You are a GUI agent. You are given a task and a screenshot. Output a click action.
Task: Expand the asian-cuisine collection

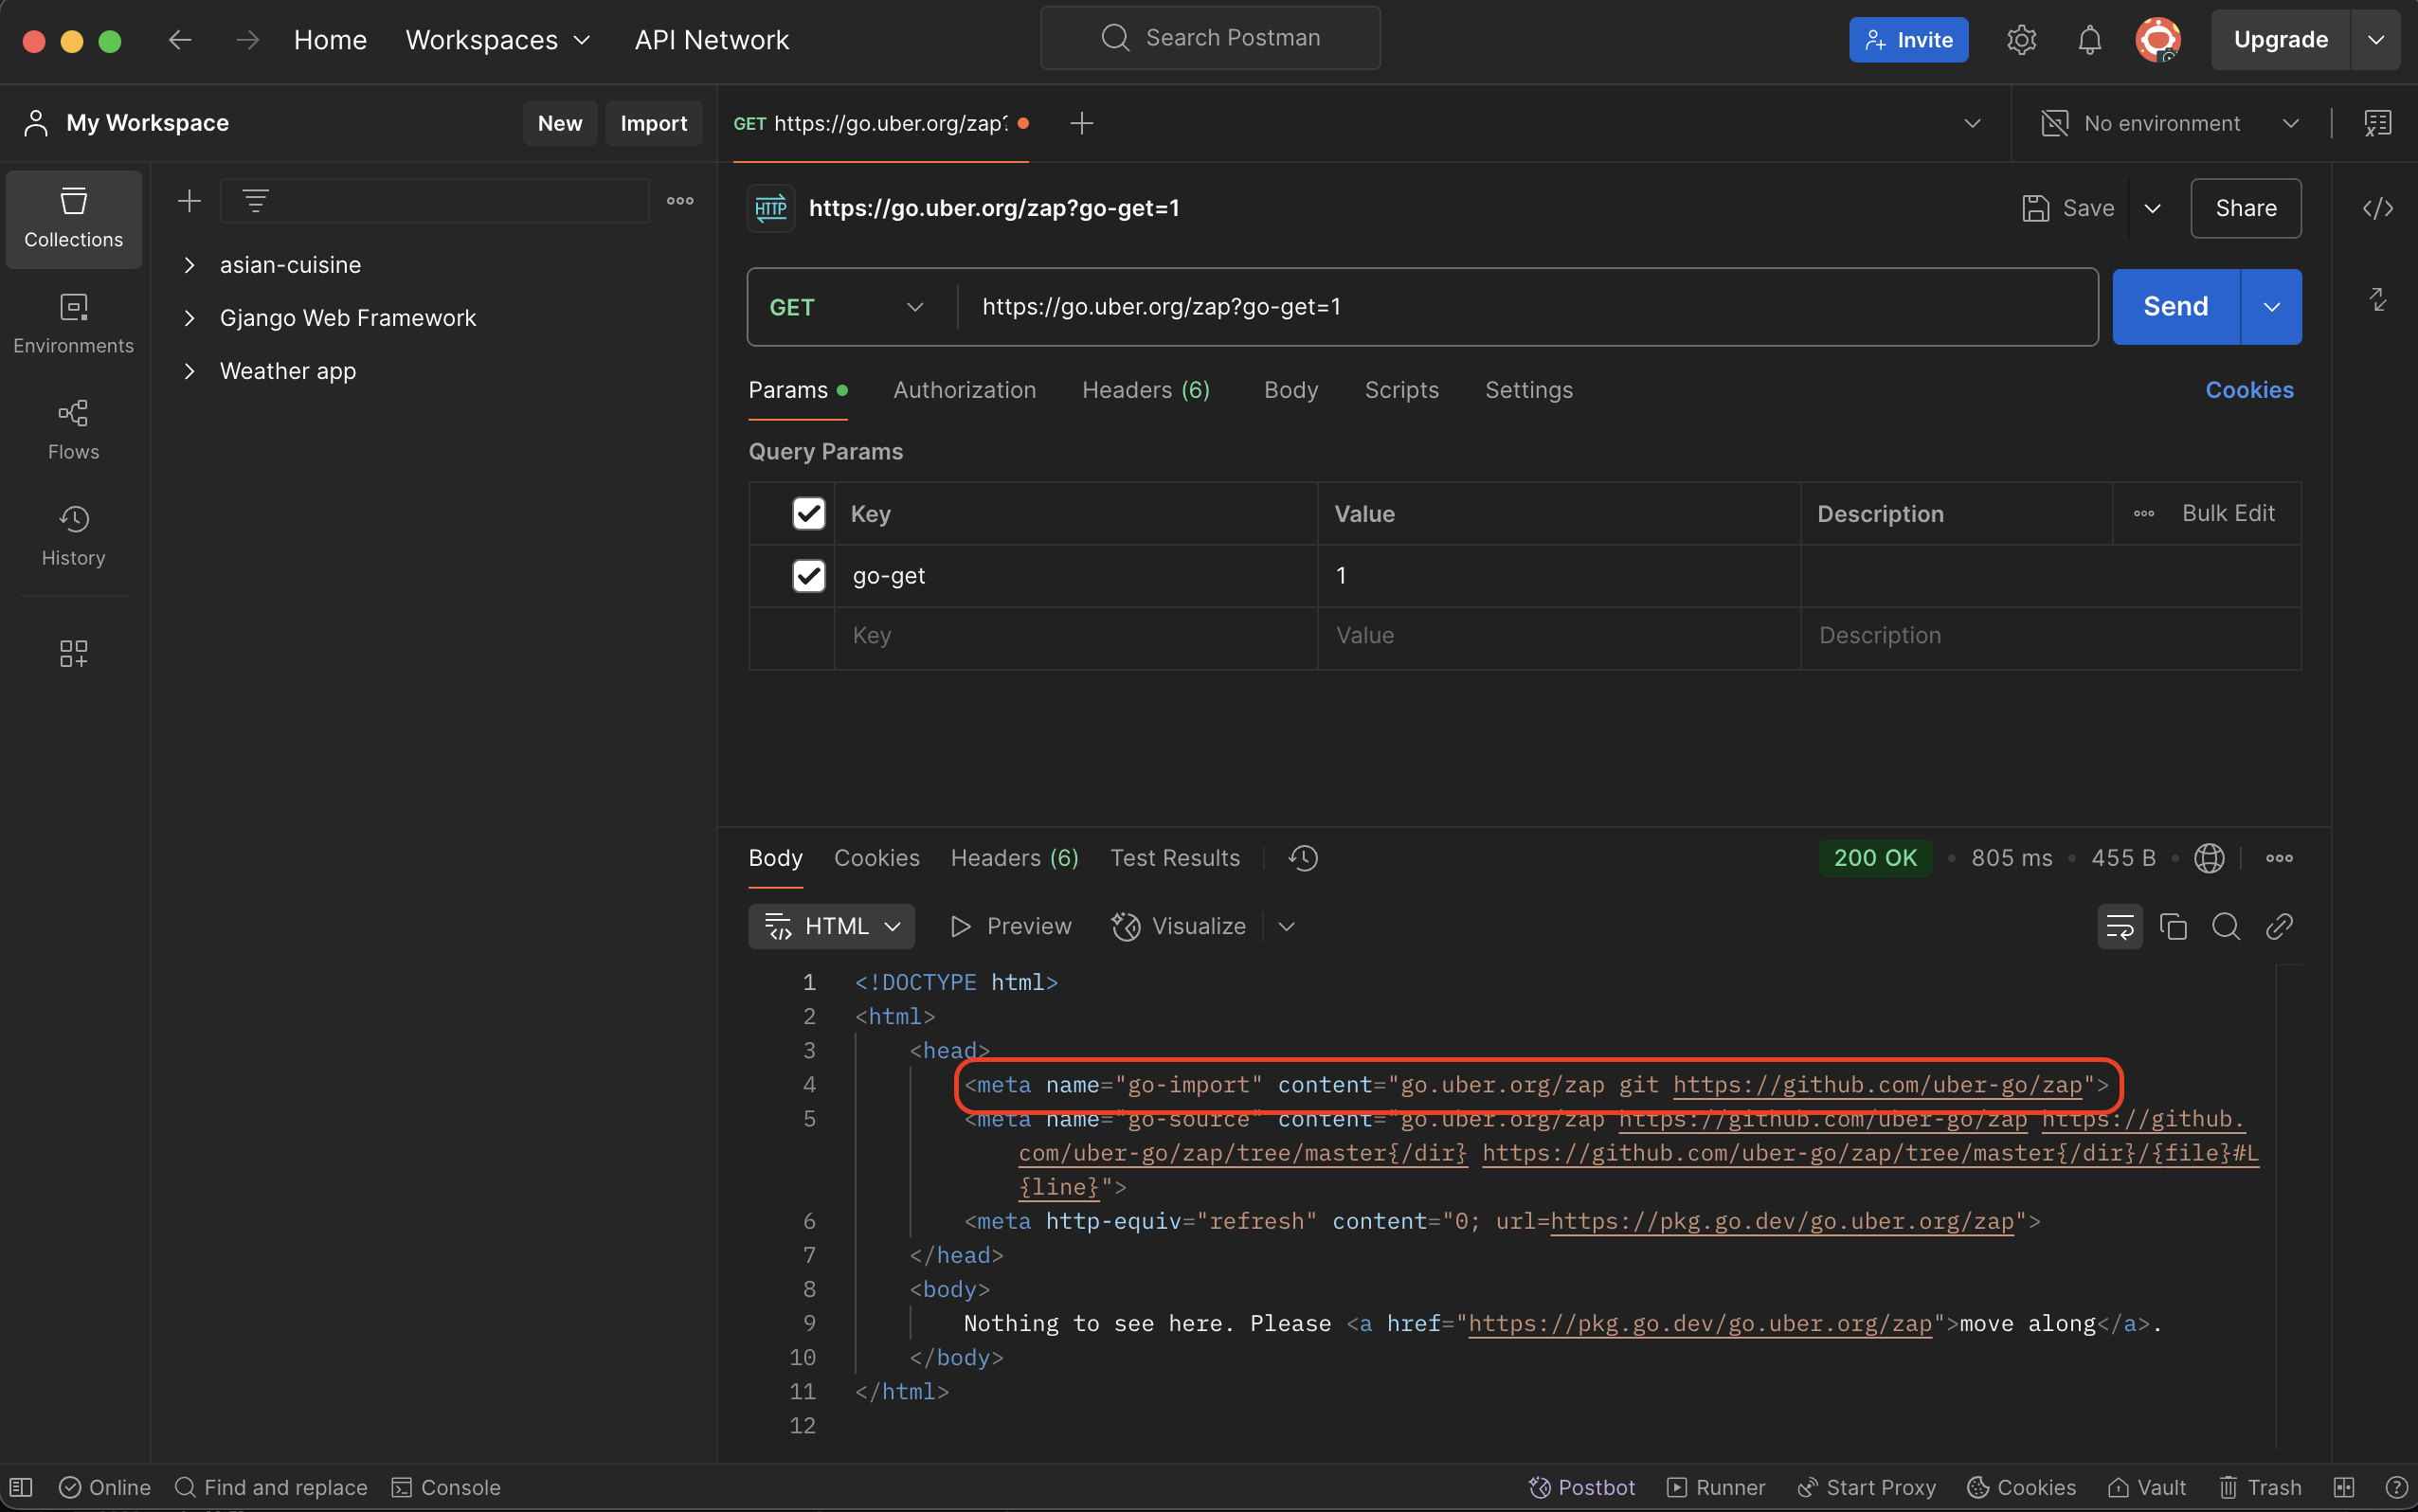187,264
